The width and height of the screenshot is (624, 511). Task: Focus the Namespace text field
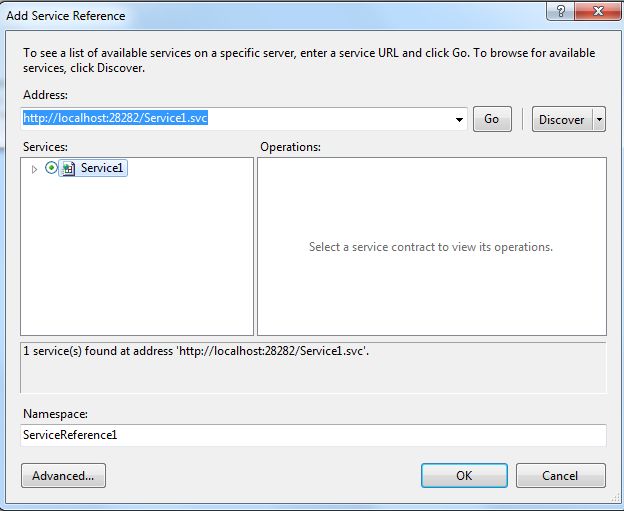pyautogui.click(x=312, y=435)
